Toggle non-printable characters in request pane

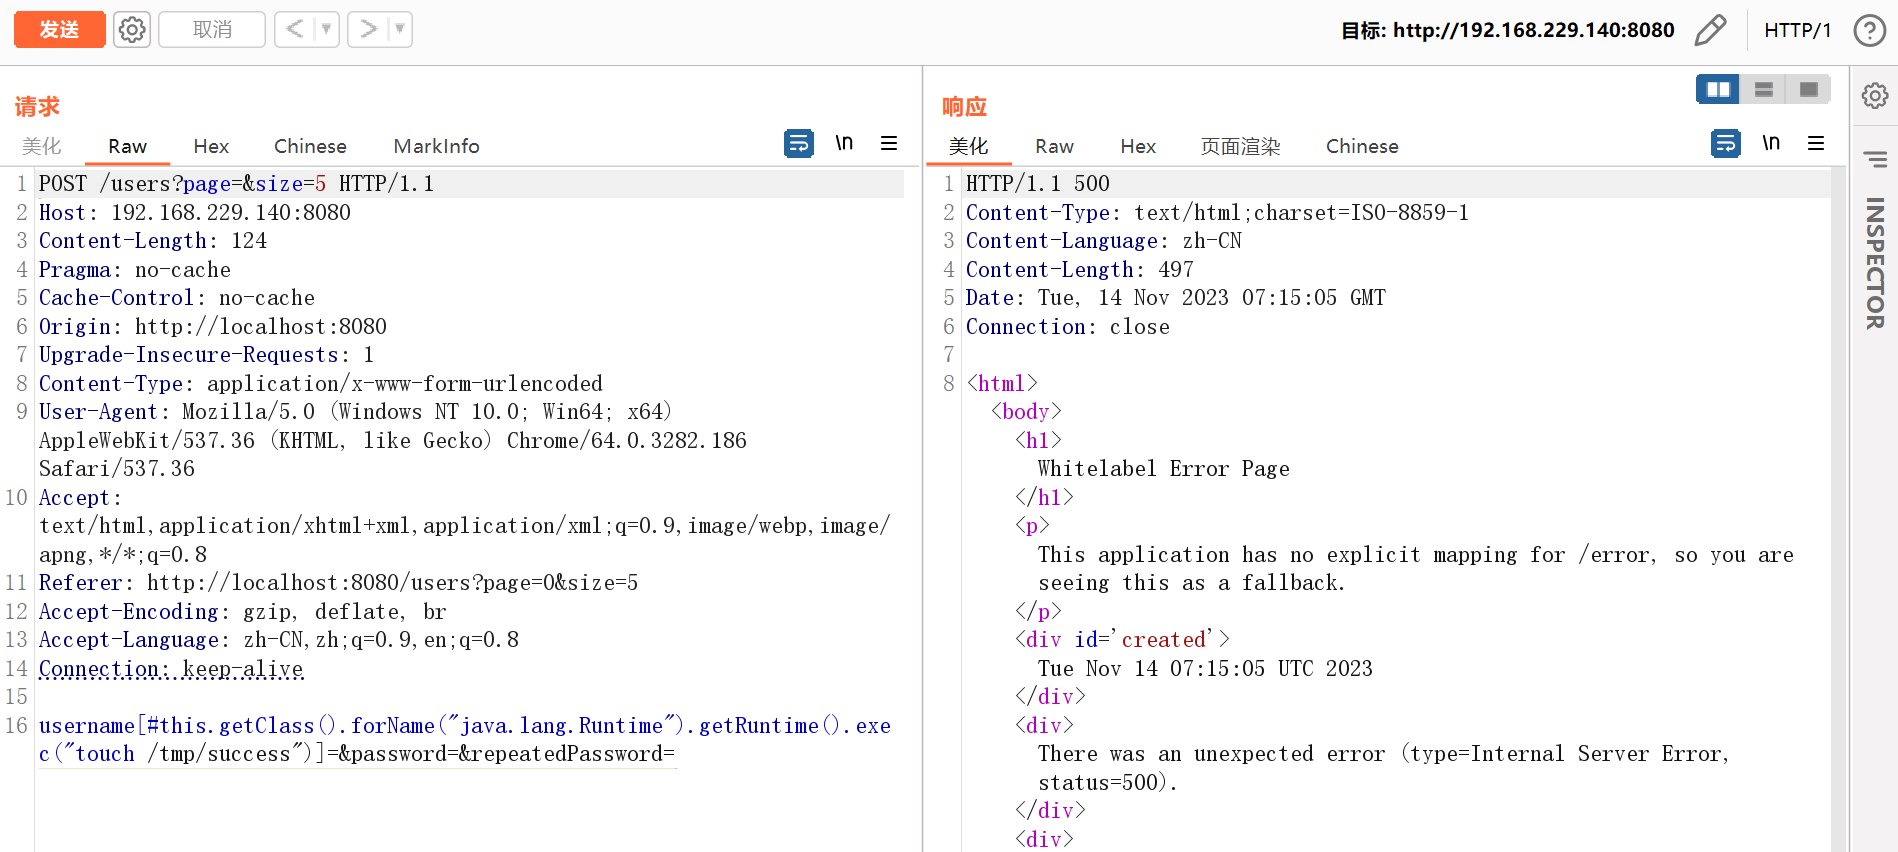tap(844, 143)
